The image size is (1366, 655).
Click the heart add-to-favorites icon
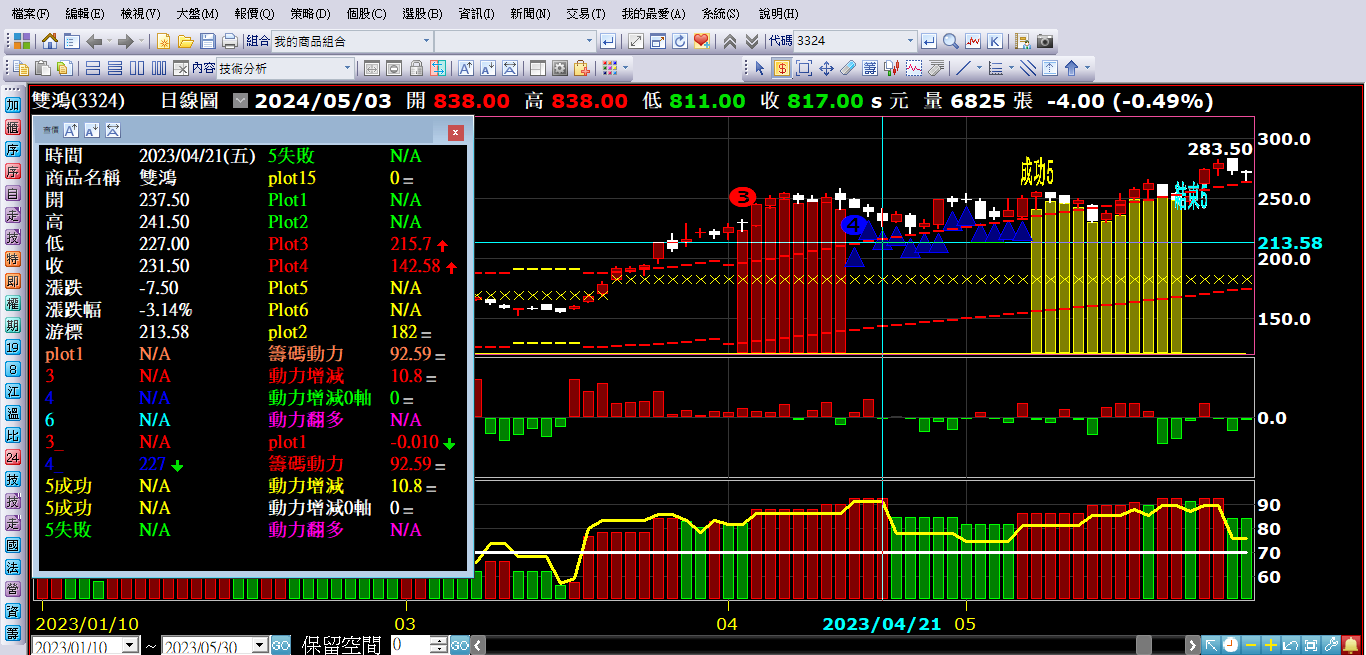pos(701,41)
